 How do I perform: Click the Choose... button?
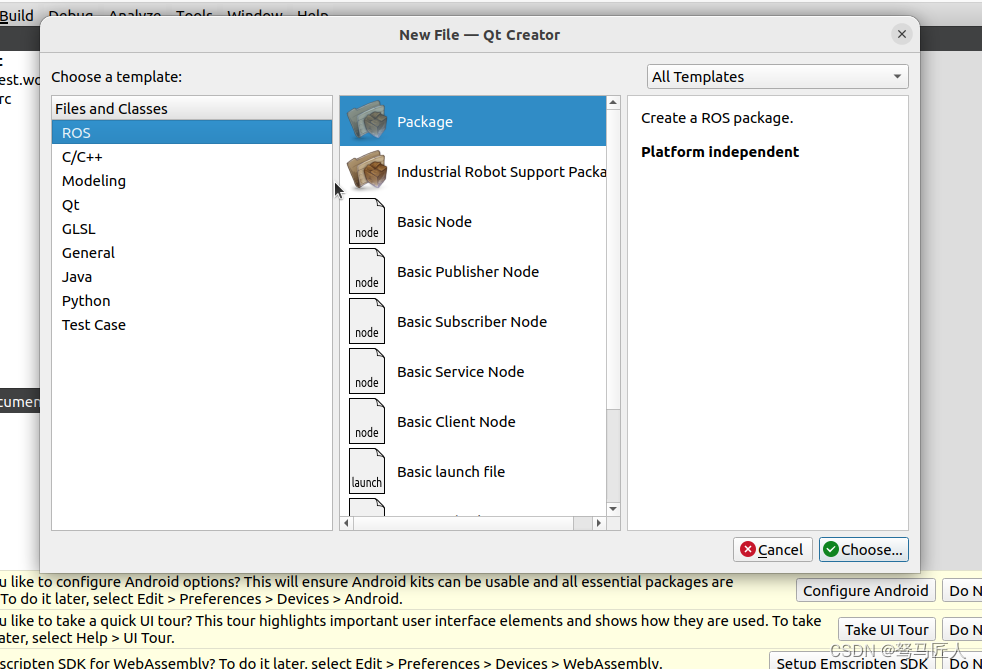click(x=864, y=549)
